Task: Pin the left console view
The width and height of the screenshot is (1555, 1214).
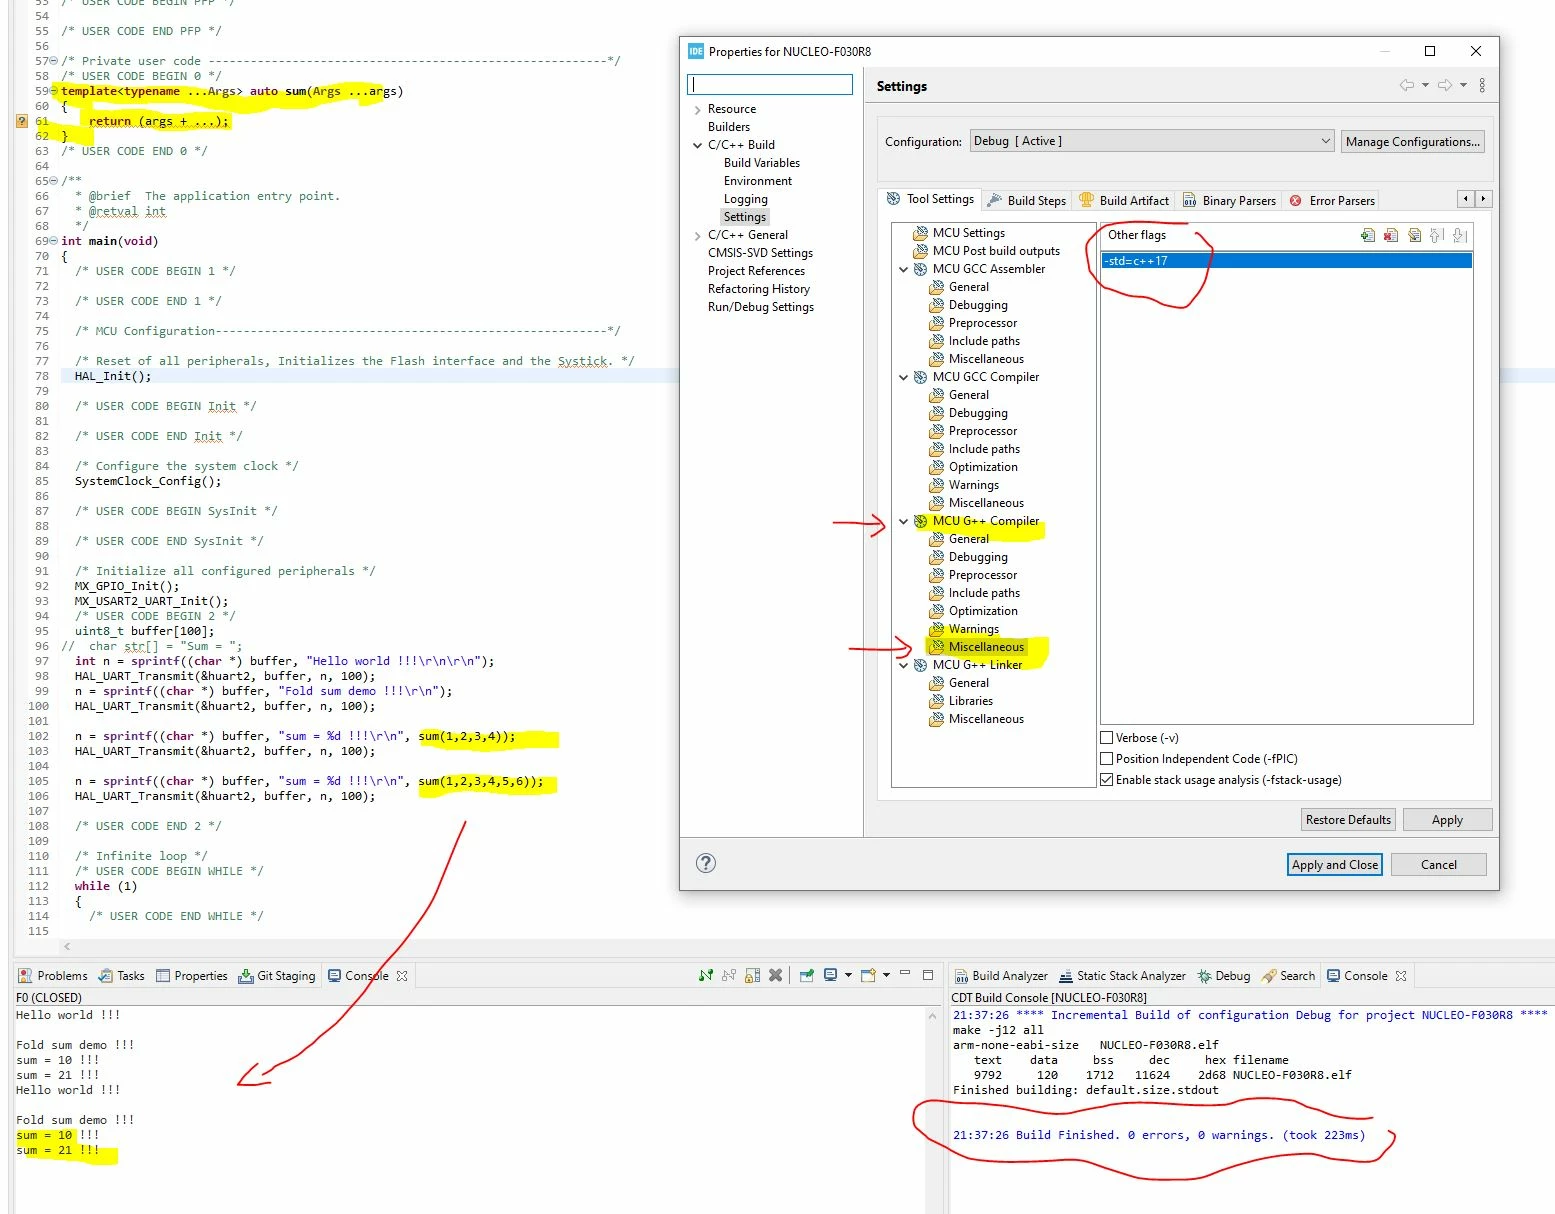Action: 807,975
